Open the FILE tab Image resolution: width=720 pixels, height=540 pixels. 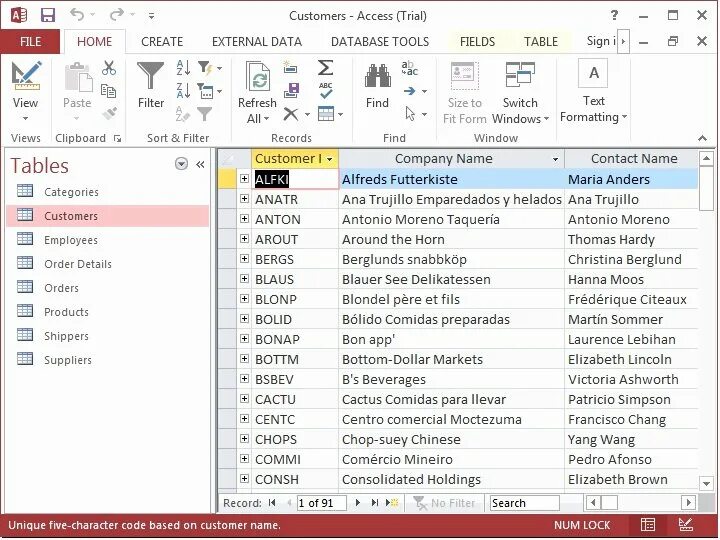point(30,41)
